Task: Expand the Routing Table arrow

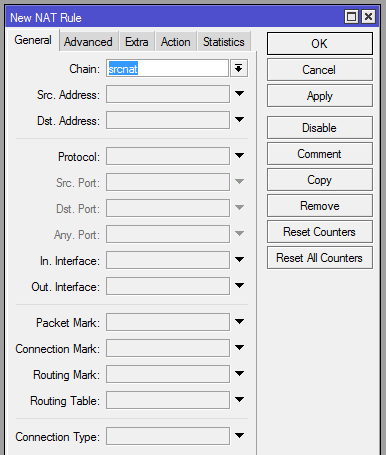Action: coord(239,400)
